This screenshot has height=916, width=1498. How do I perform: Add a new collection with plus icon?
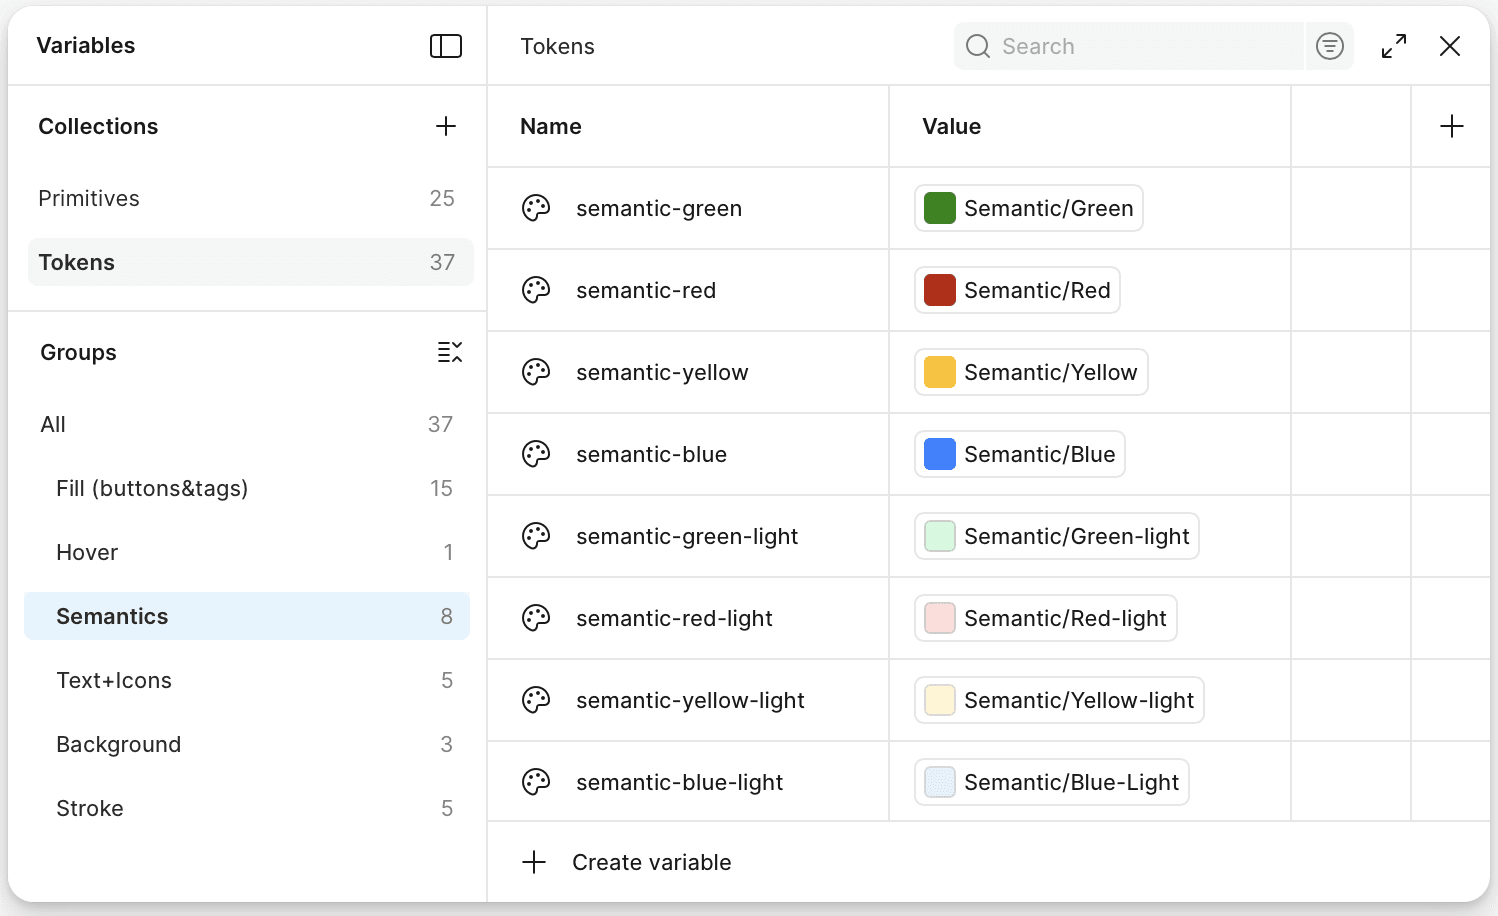[446, 126]
